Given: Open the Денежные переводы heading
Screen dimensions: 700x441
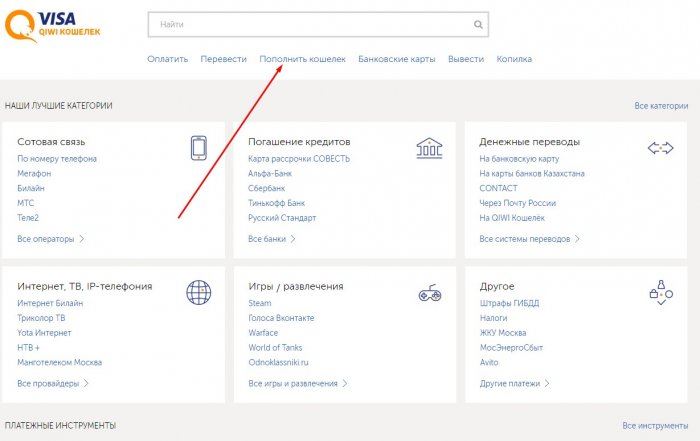Looking at the screenshot, I should click(x=529, y=142).
